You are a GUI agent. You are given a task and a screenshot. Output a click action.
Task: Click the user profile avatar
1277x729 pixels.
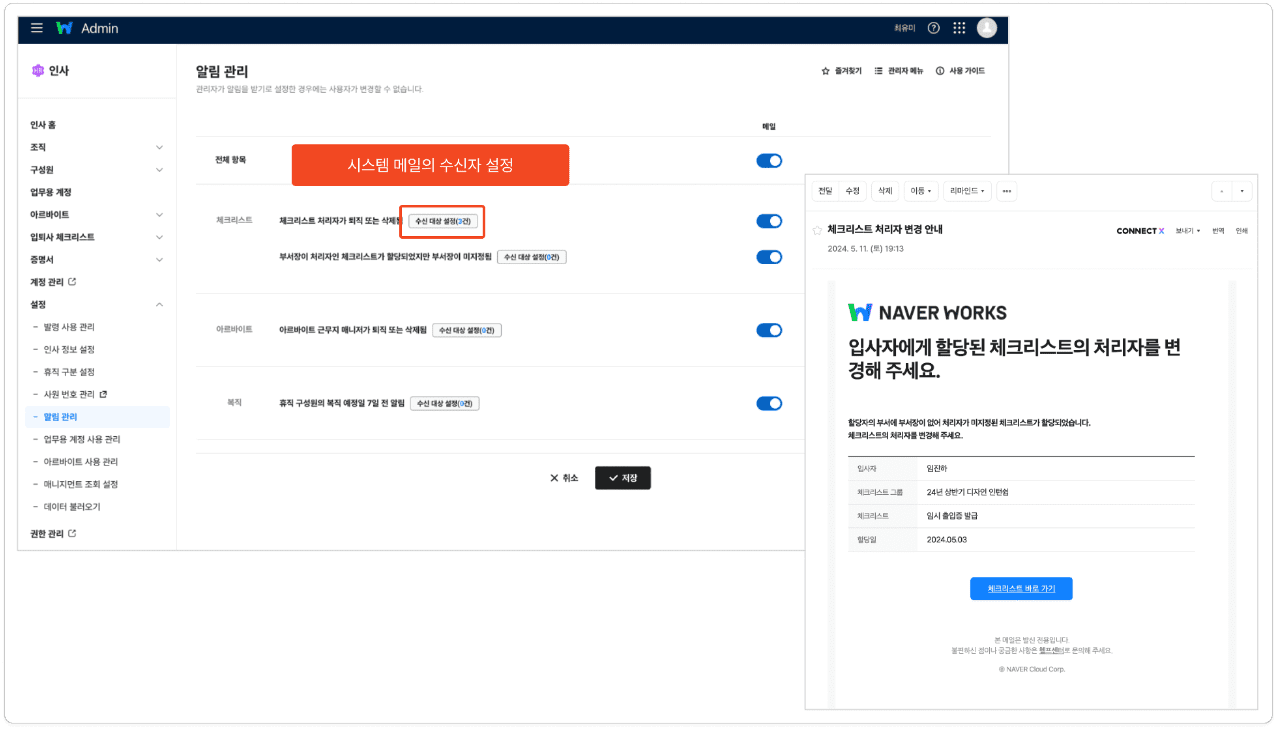[986, 28]
